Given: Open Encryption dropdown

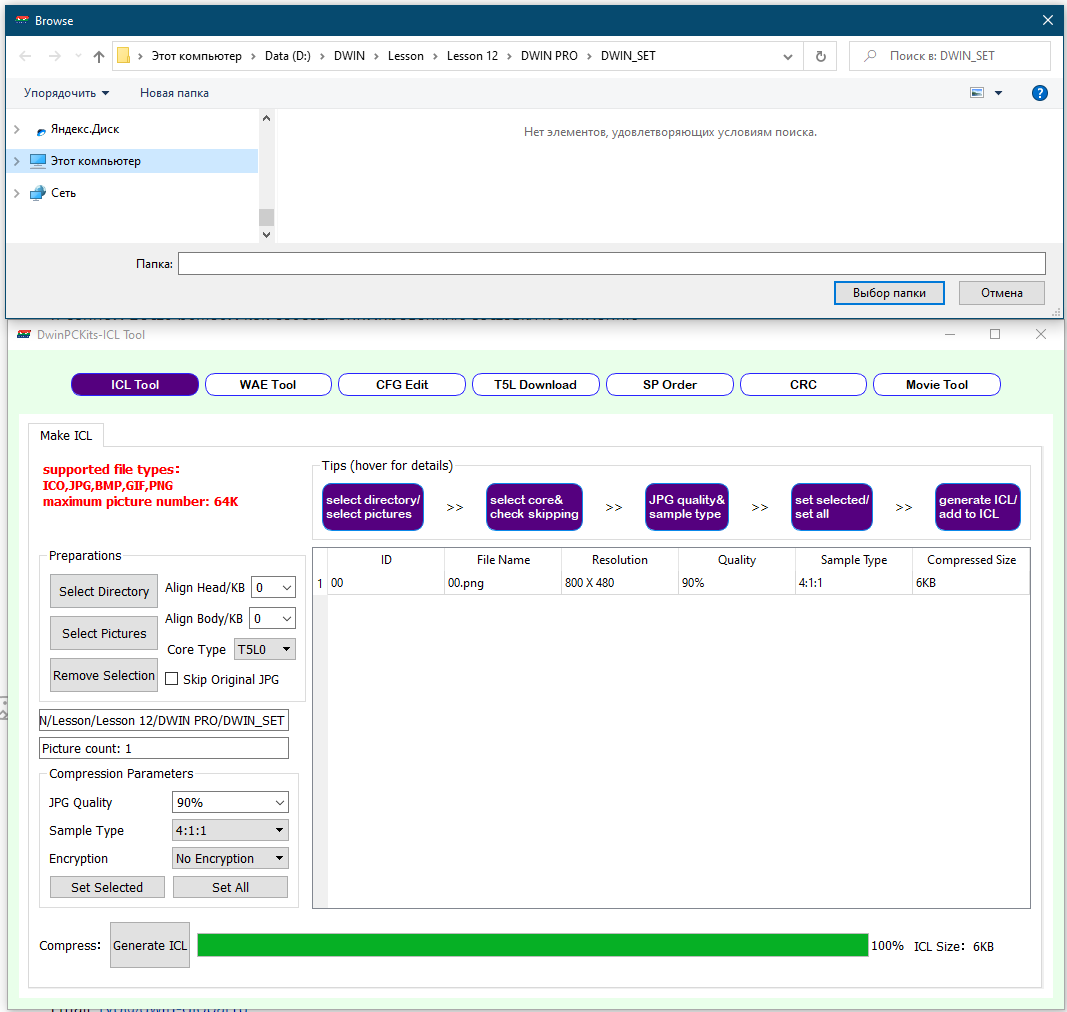Looking at the screenshot, I should (x=230, y=858).
